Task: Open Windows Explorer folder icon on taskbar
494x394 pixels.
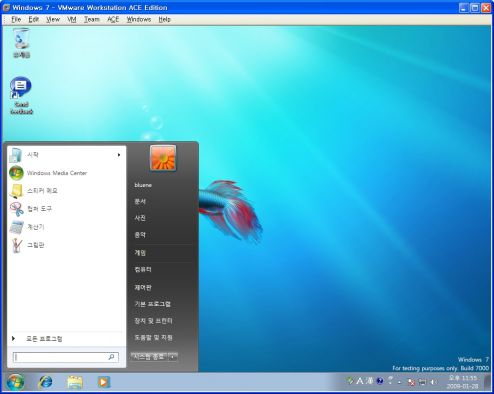Action: tap(75, 382)
